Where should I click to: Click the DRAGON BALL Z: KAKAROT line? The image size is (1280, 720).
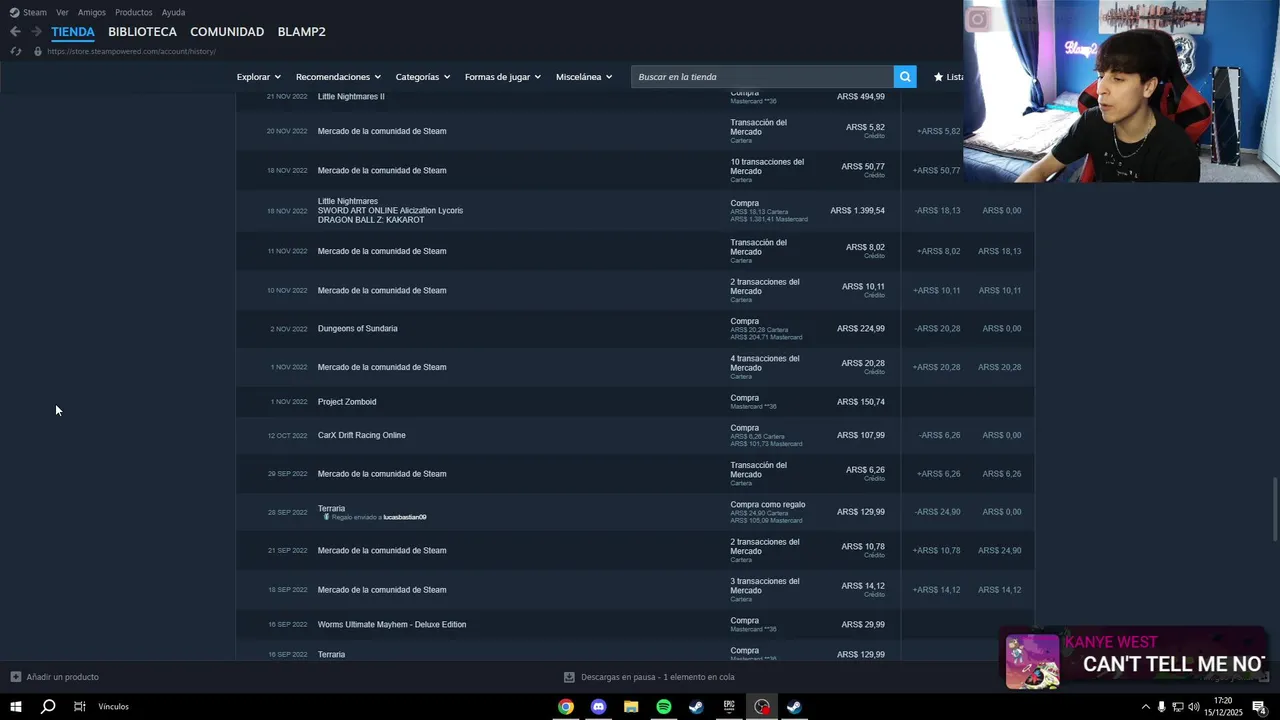[x=371, y=220]
